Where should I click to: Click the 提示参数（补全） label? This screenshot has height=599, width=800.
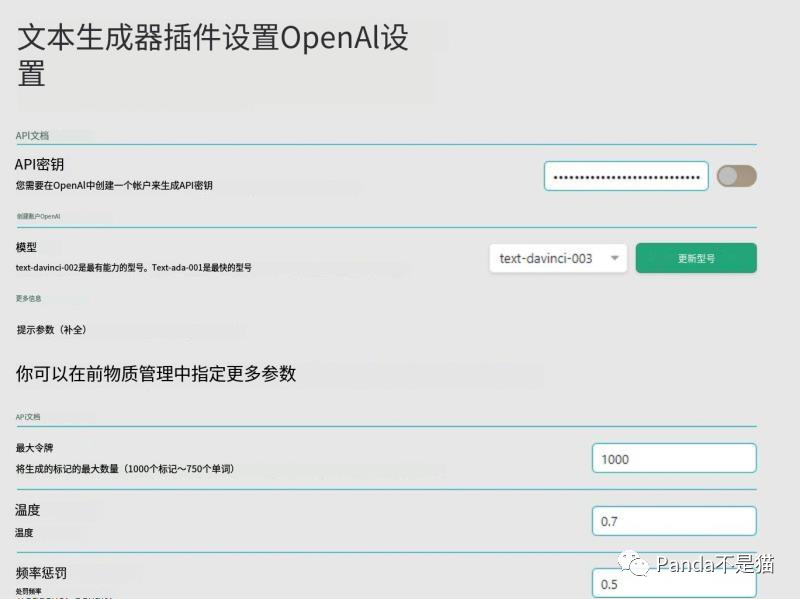point(51,330)
